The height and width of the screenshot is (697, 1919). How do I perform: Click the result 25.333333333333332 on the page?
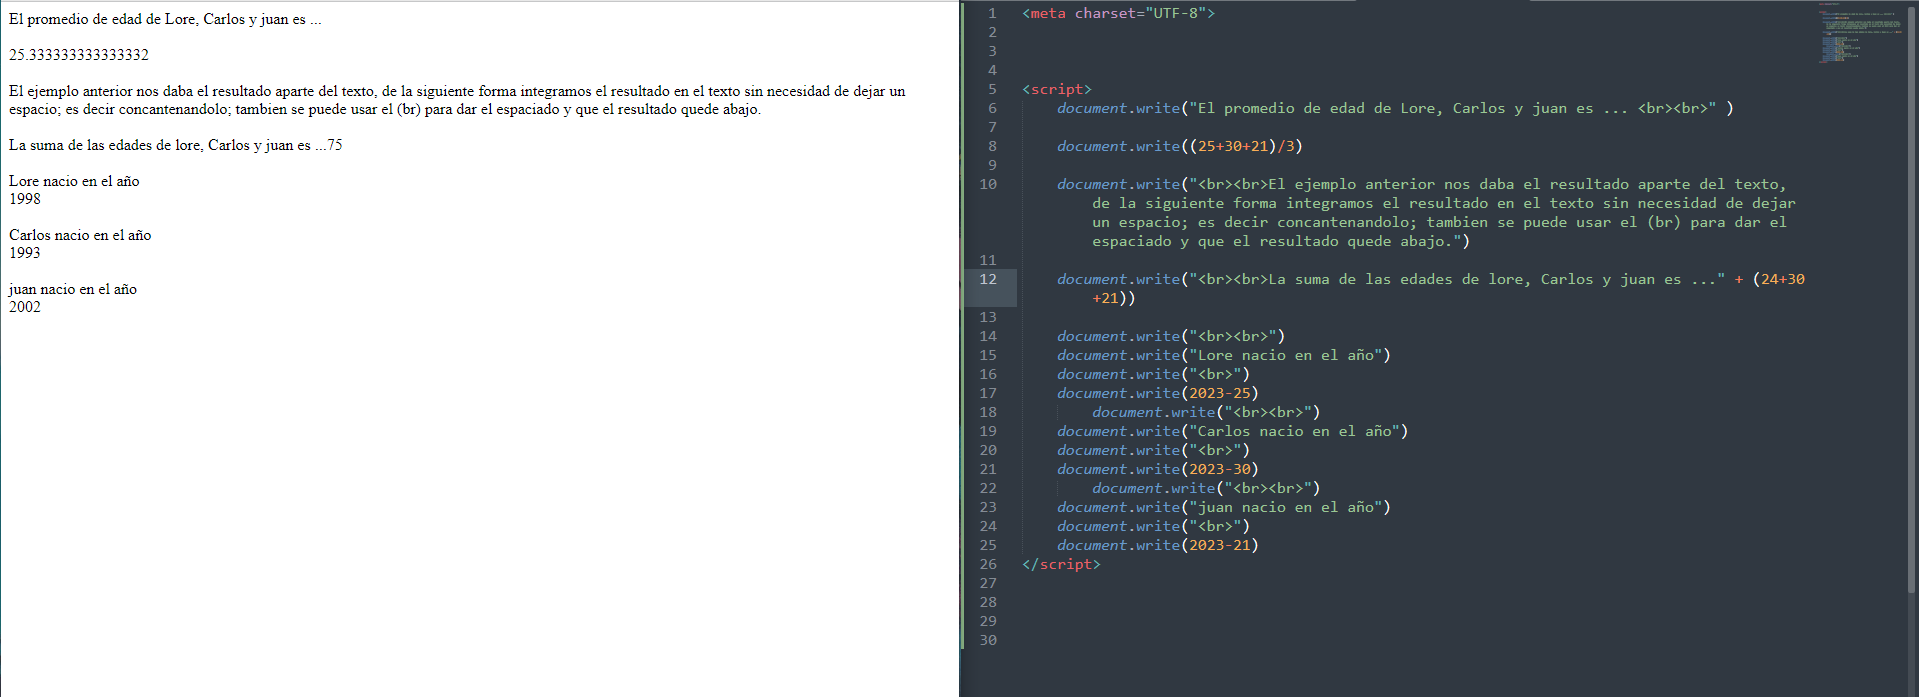[x=79, y=55]
